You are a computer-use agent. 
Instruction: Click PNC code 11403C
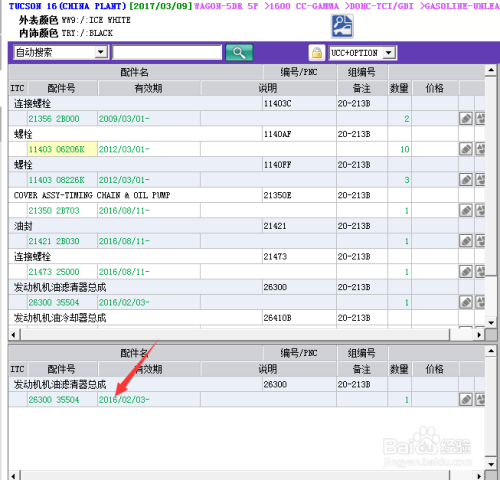tap(278, 104)
